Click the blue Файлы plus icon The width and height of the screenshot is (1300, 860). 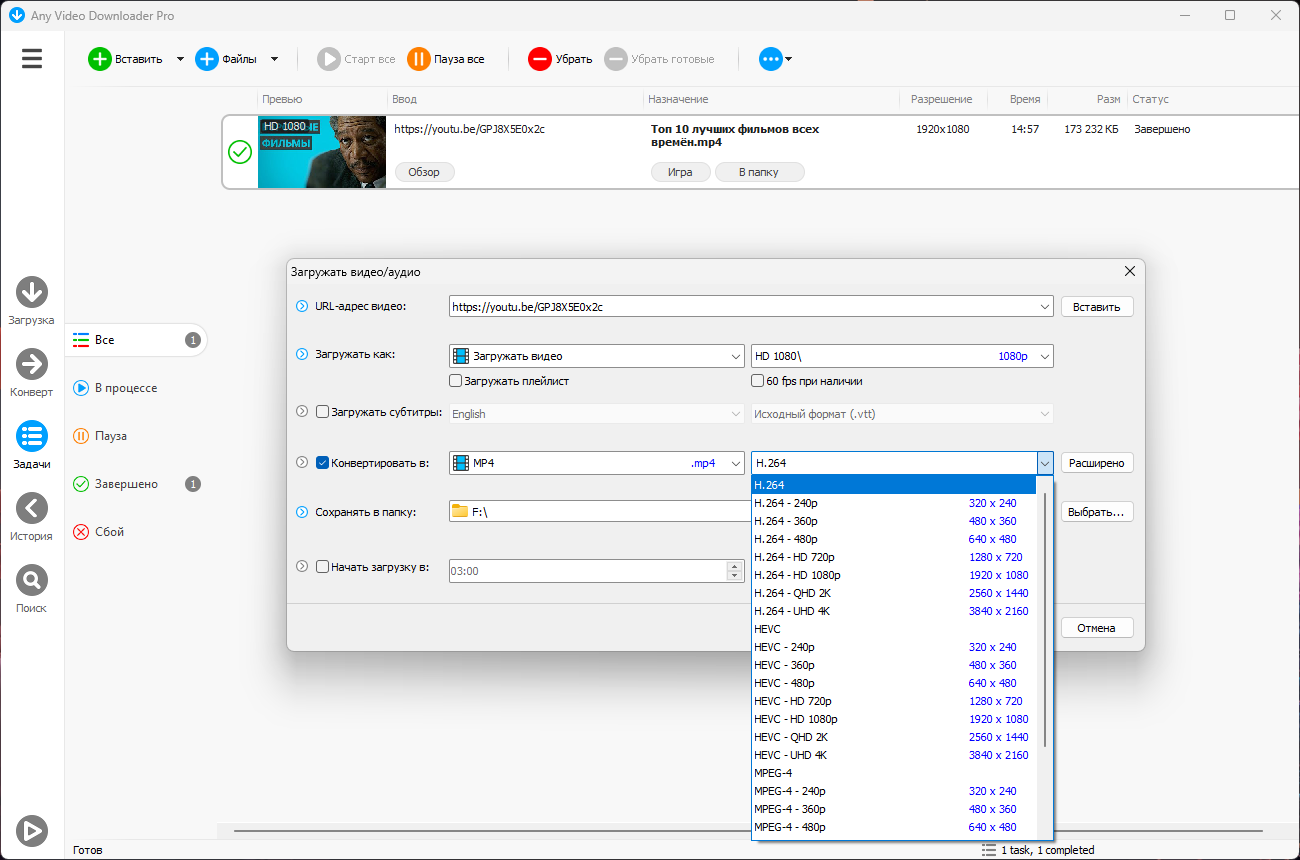click(207, 59)
